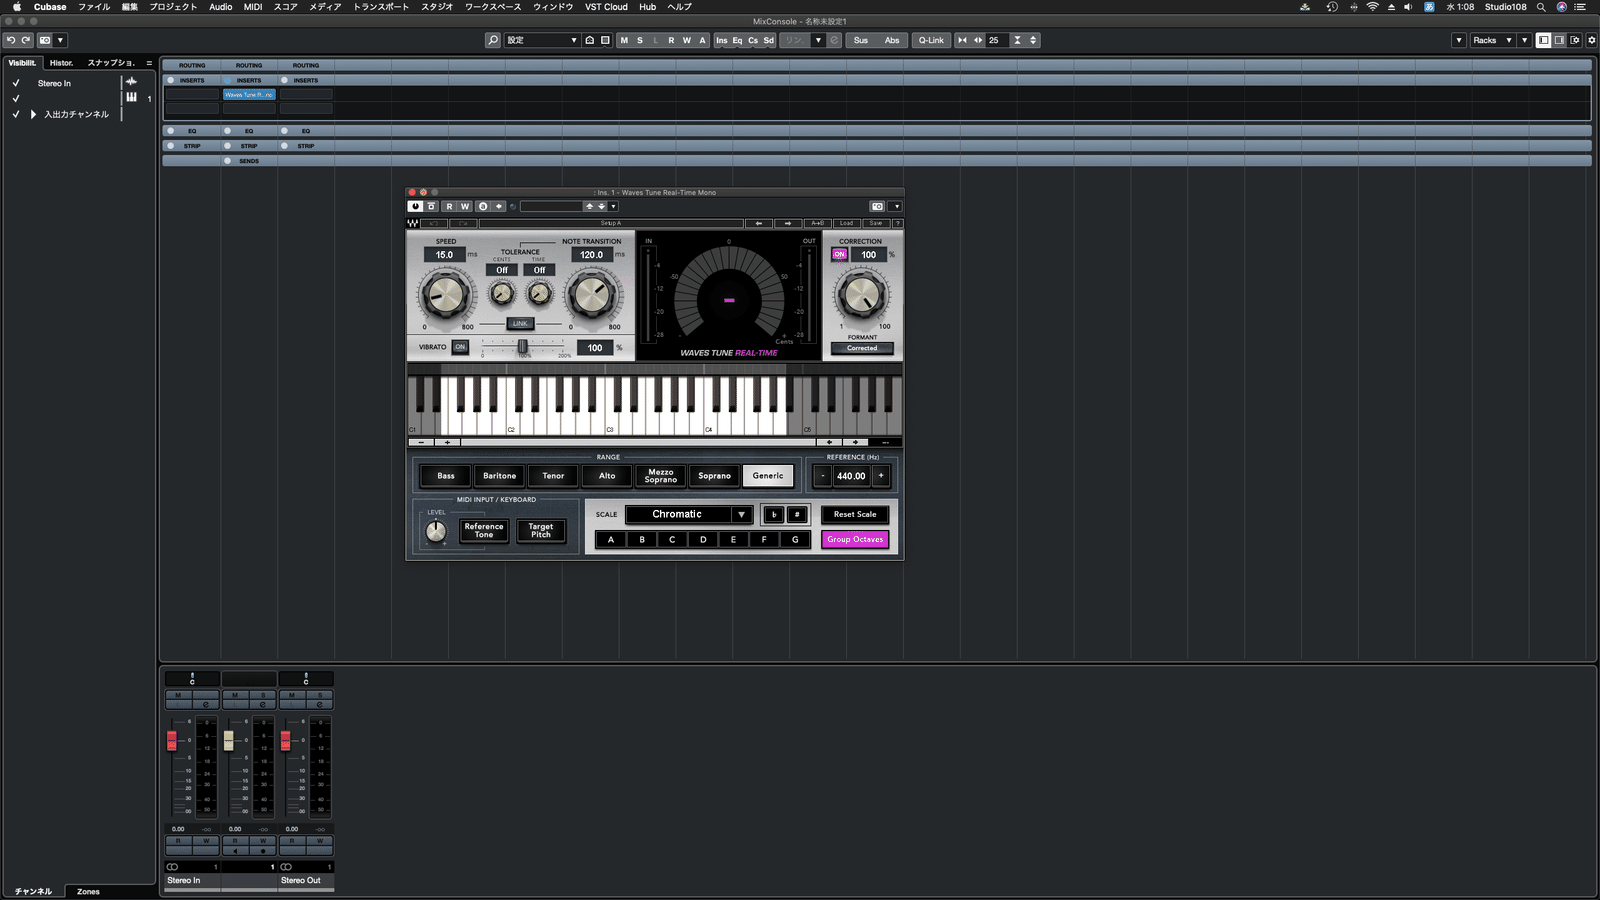Image resolution: width=1600 pixels, height=900 pixels.
Task: Click the magnifier search channel icon
Action: click(493, 40)
